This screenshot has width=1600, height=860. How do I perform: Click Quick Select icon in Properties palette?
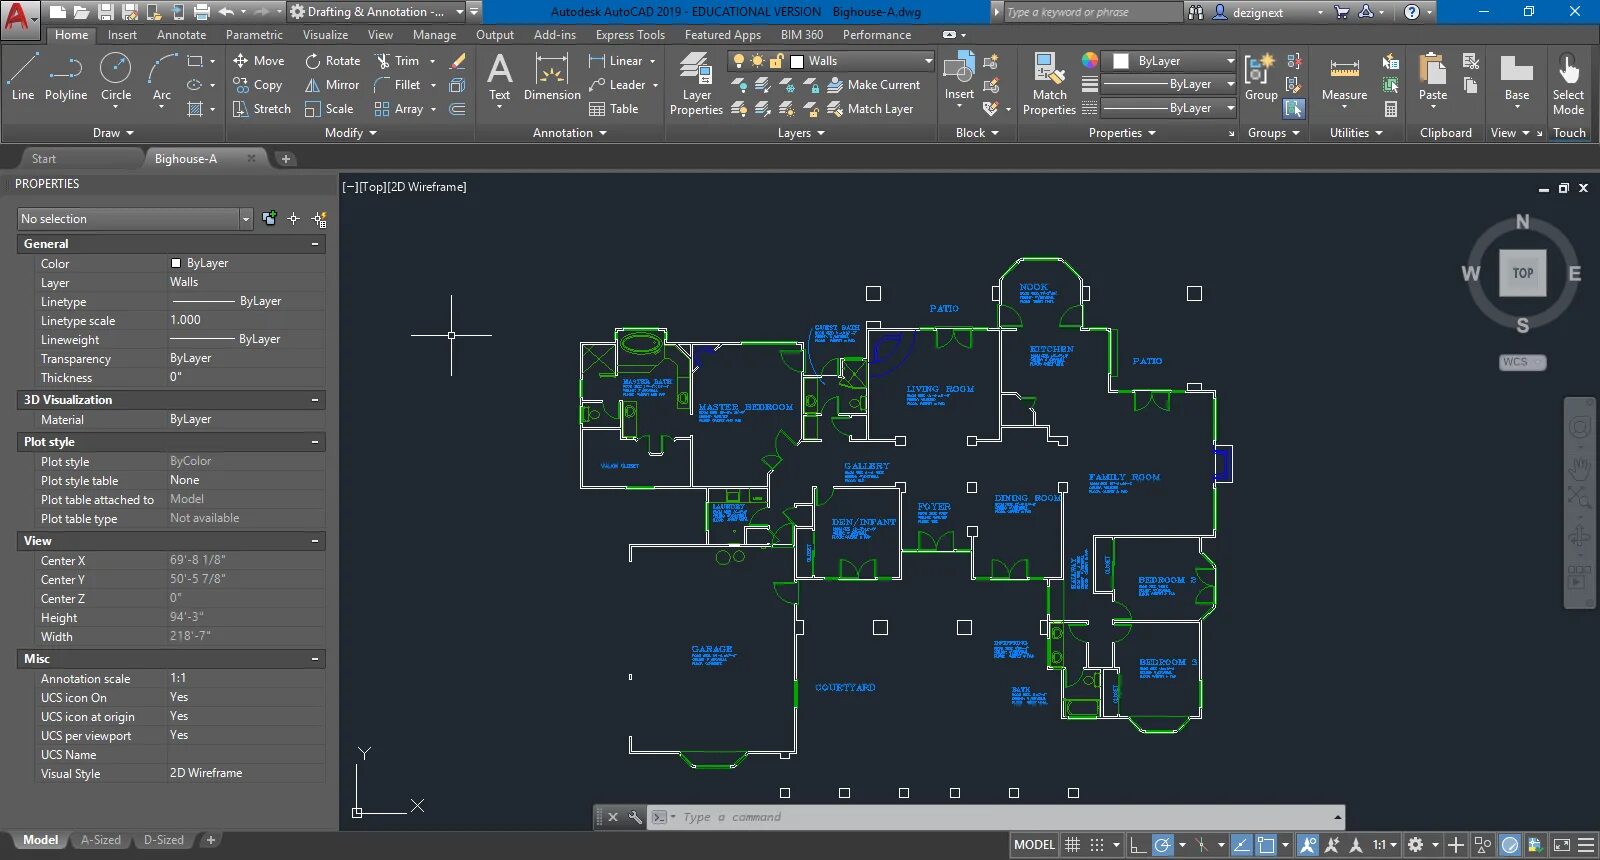[319, 219]
